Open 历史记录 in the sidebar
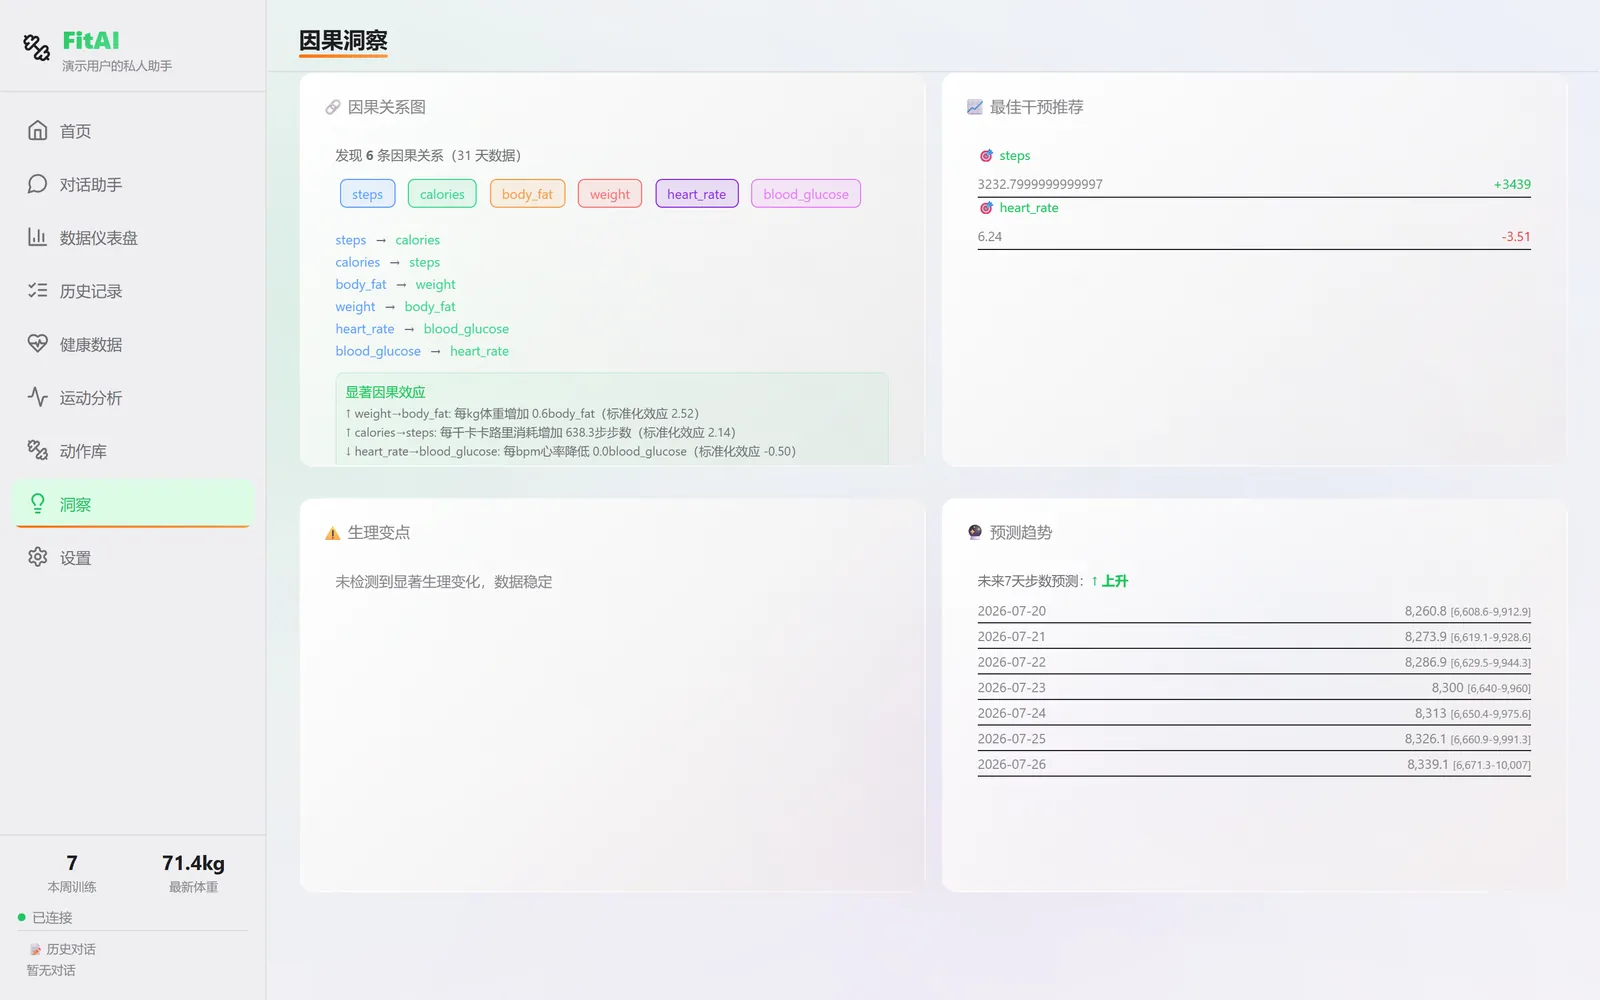1600x1000 pixels. point(133,291)
